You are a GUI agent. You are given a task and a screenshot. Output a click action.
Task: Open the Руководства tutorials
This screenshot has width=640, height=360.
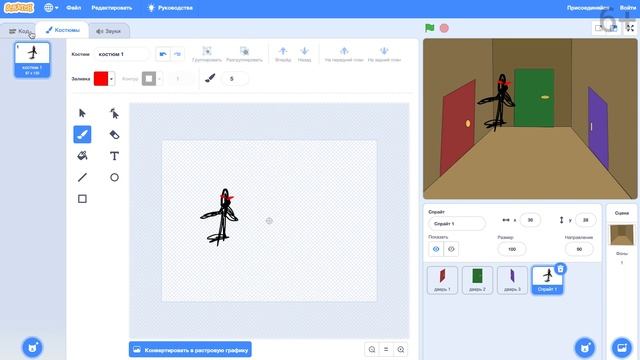170,8
